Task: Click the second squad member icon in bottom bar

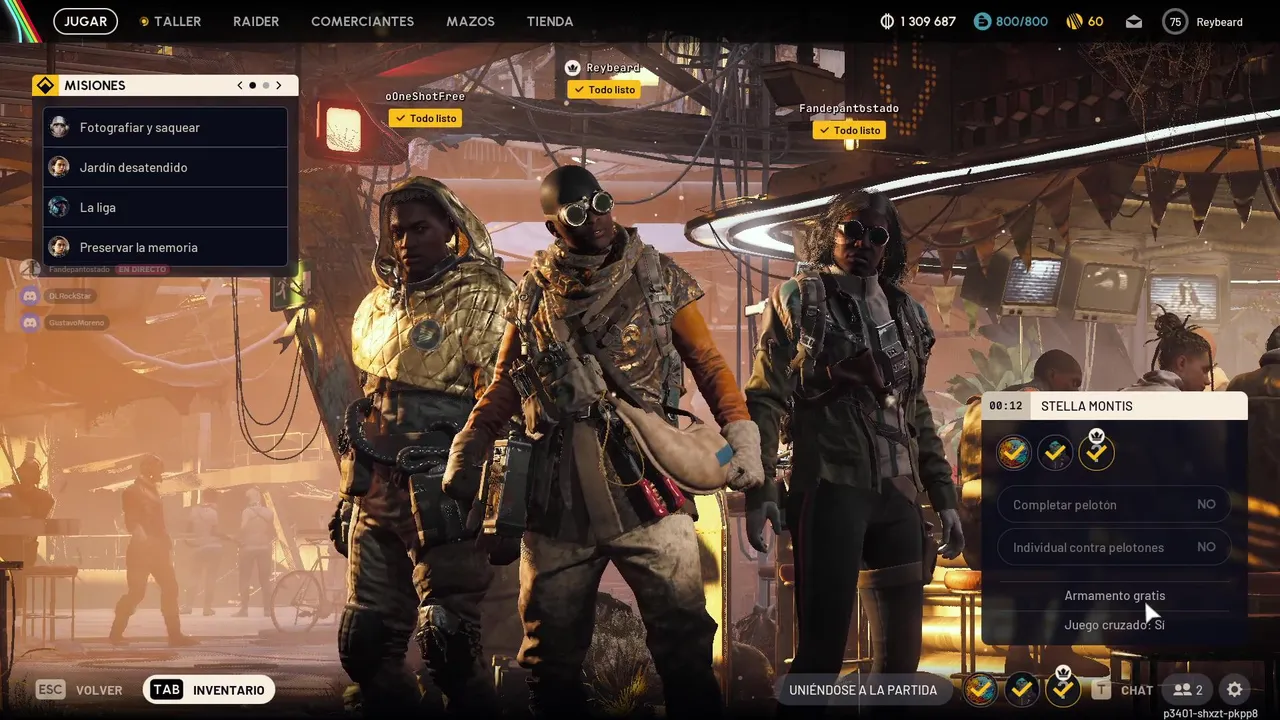Action: pos(1021,689)
